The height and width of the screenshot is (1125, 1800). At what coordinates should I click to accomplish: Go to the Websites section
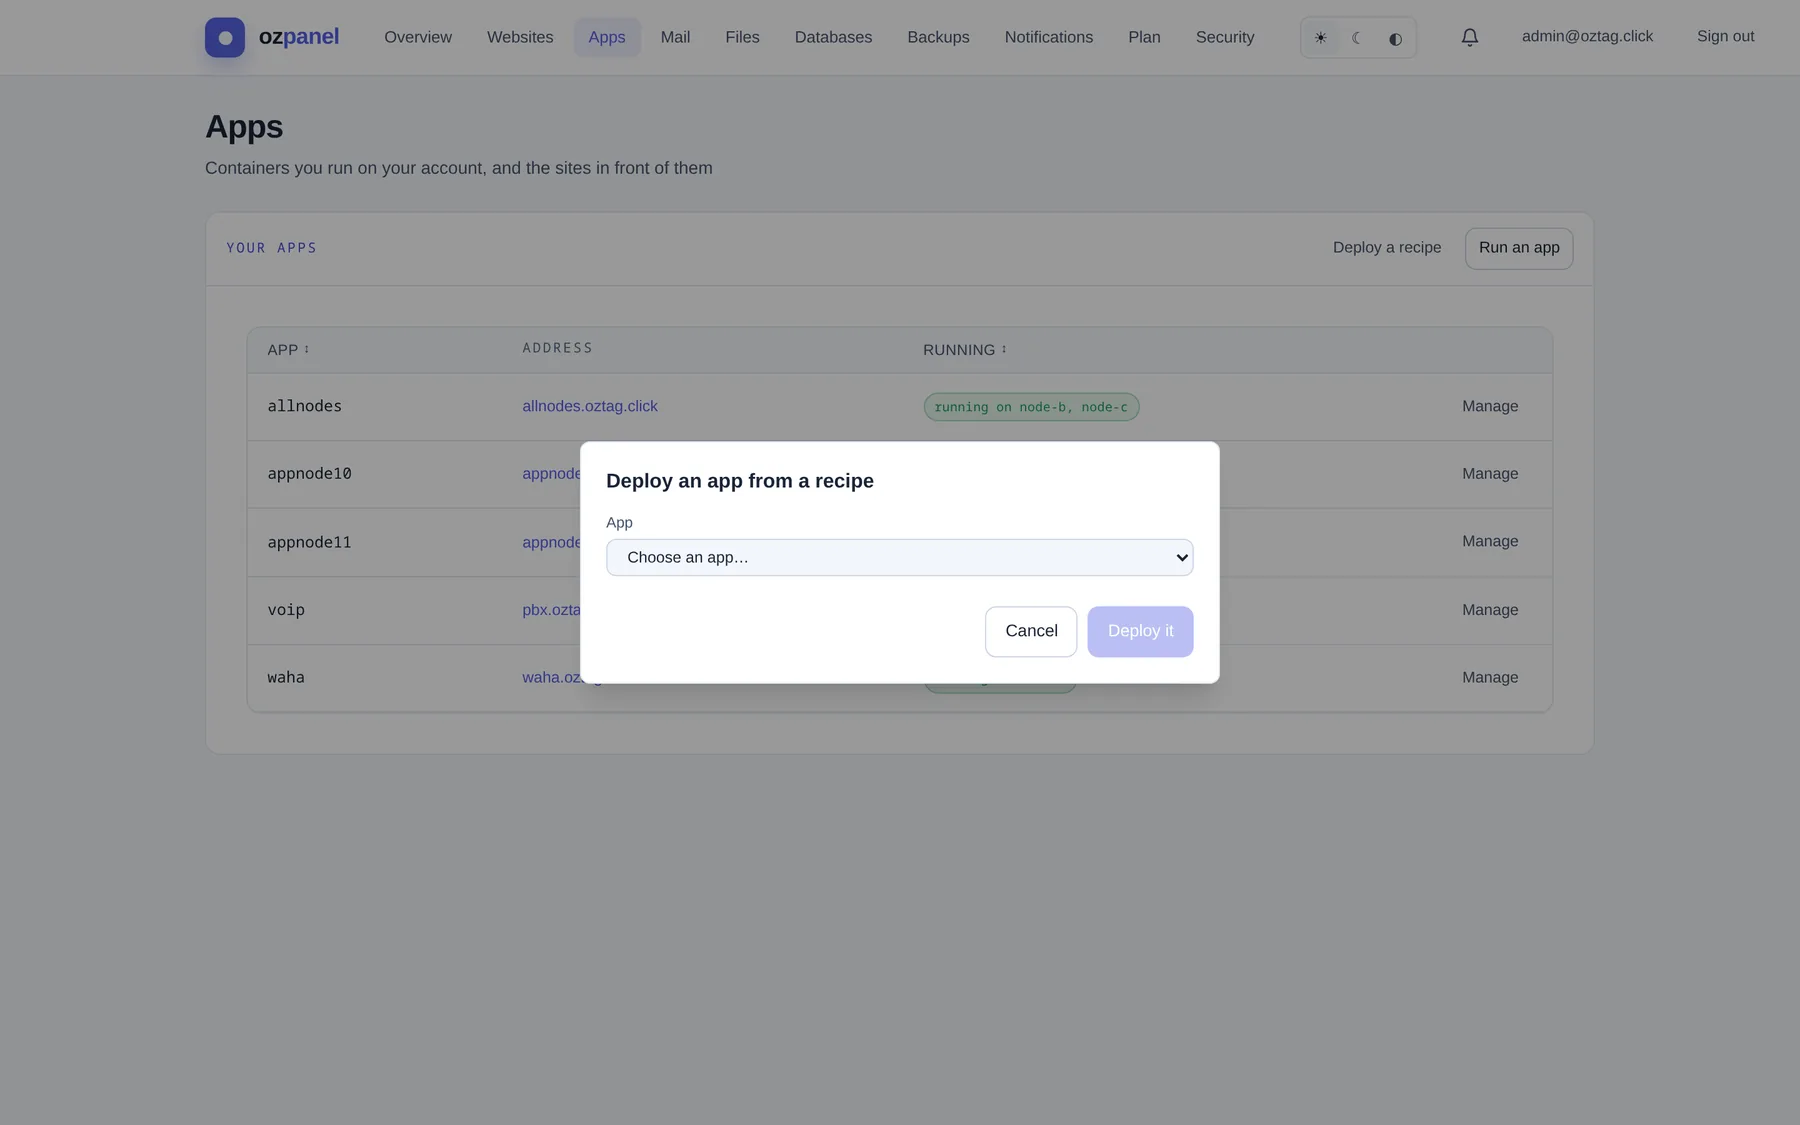coord(520,37)
